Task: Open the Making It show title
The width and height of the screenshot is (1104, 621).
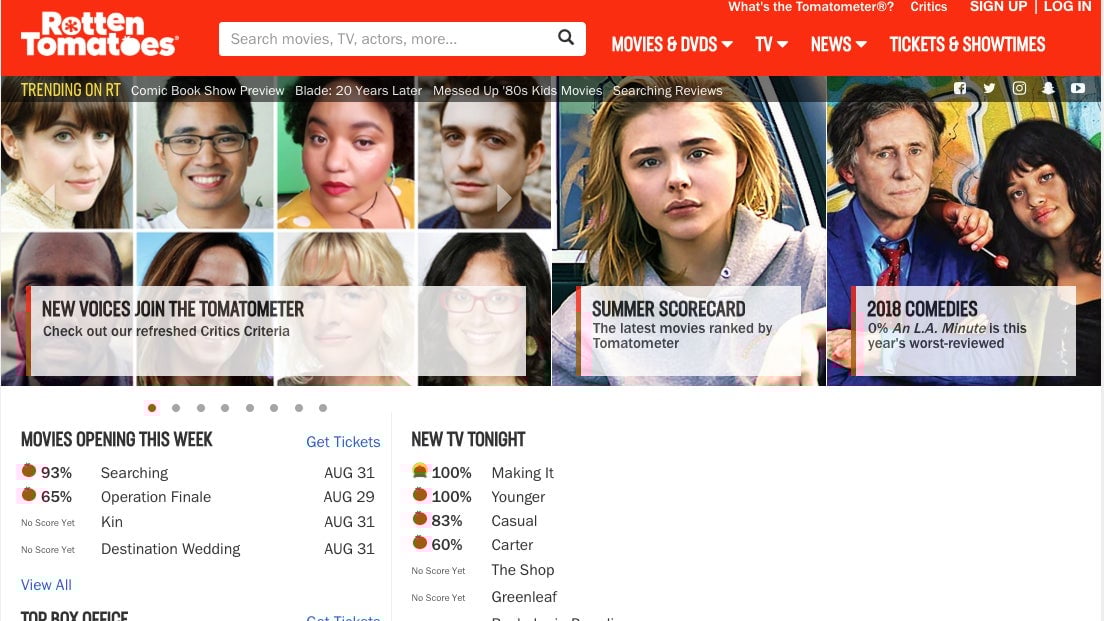Action: pyautogui.click(x=522, y=473)
